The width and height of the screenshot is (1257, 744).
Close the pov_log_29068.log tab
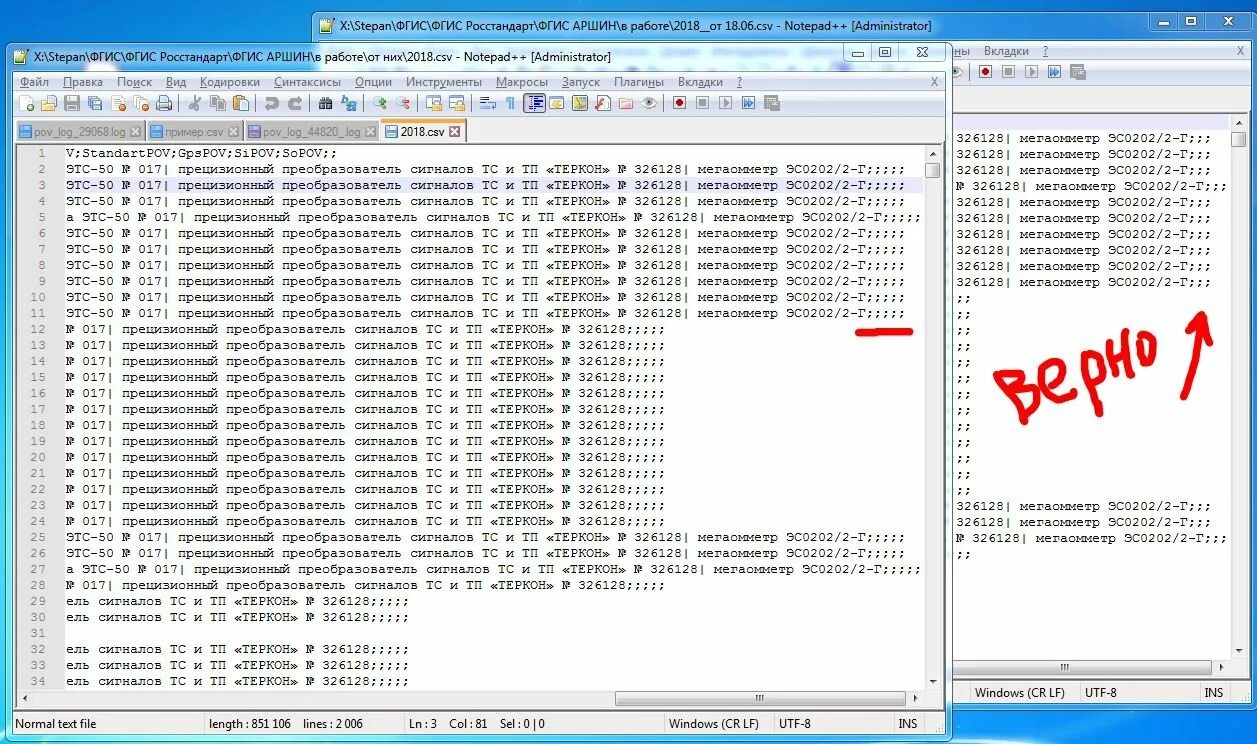[135, 131]
